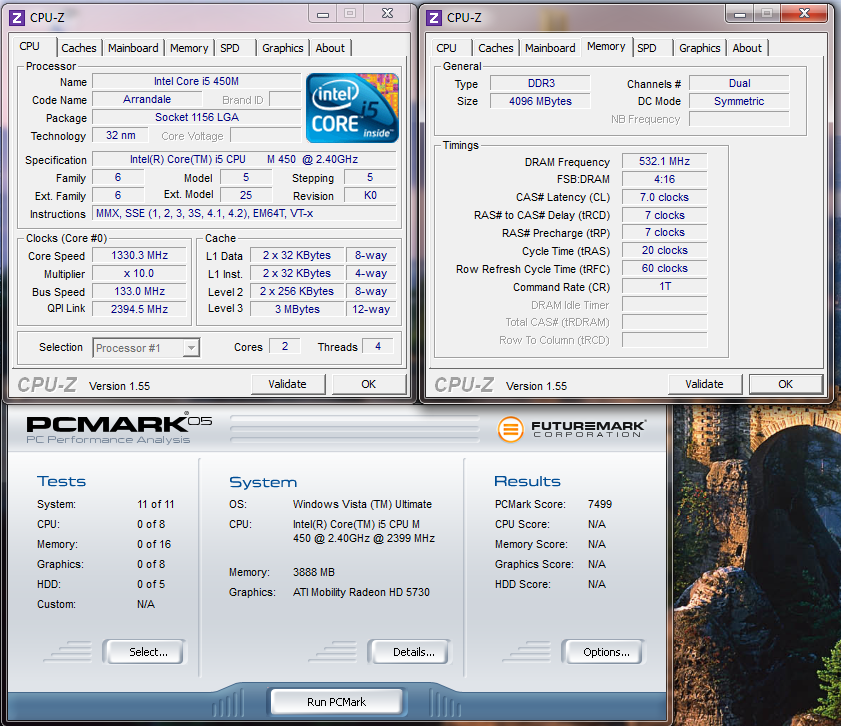Open Graphics tab in right CPU-Z window
The width and height of the screenshot is (841, 726).
click(x=699, y=48)
